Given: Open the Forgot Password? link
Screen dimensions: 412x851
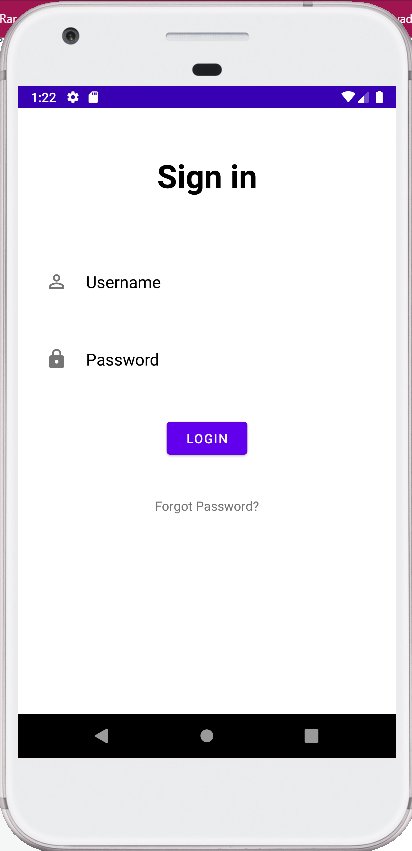Looking at the screenshot, I should click(207, 507).
